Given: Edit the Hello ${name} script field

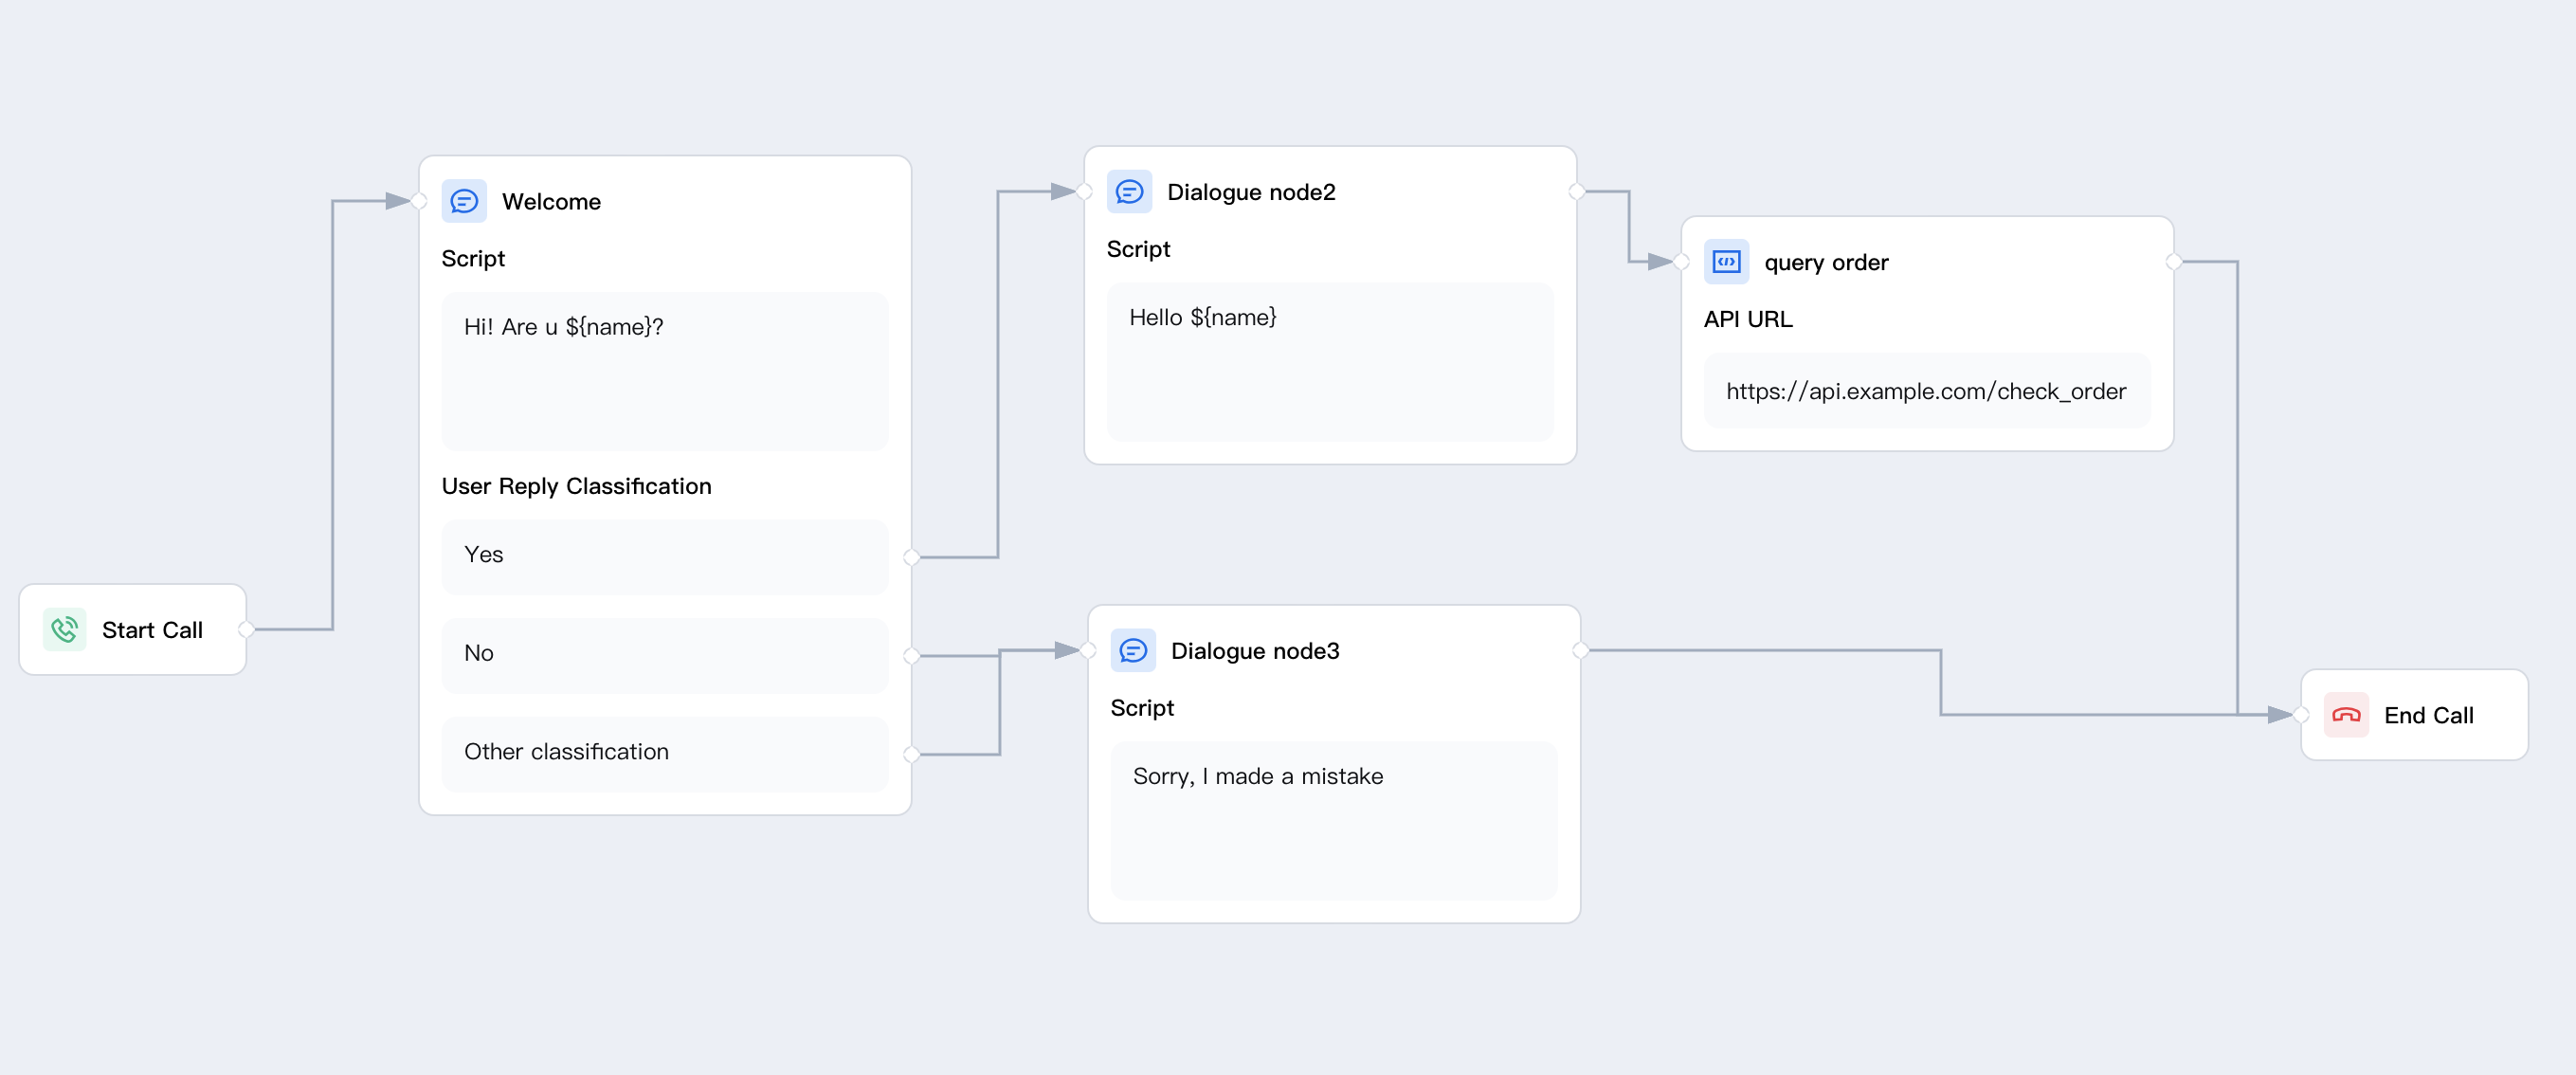Looking at the screenshot, I should [1329, 361].
